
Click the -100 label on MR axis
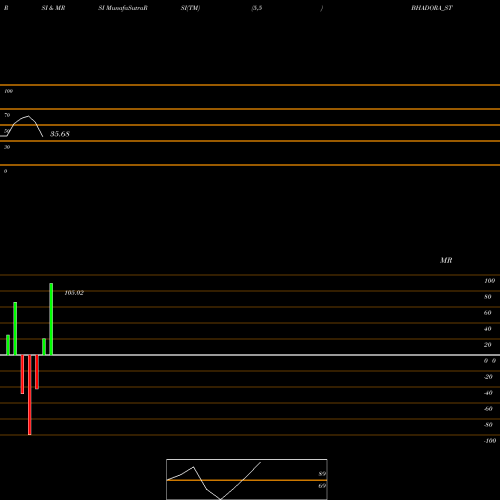pyautogui.click(x=490, y=441)
